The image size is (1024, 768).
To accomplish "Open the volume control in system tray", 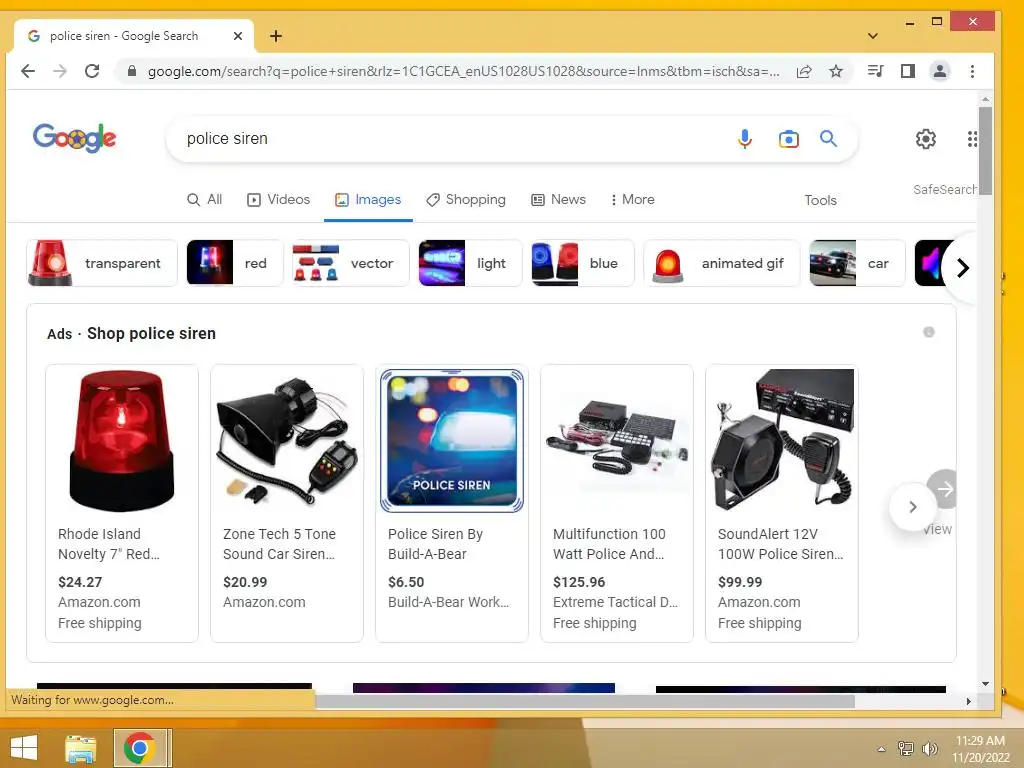I will pos(929,748).
